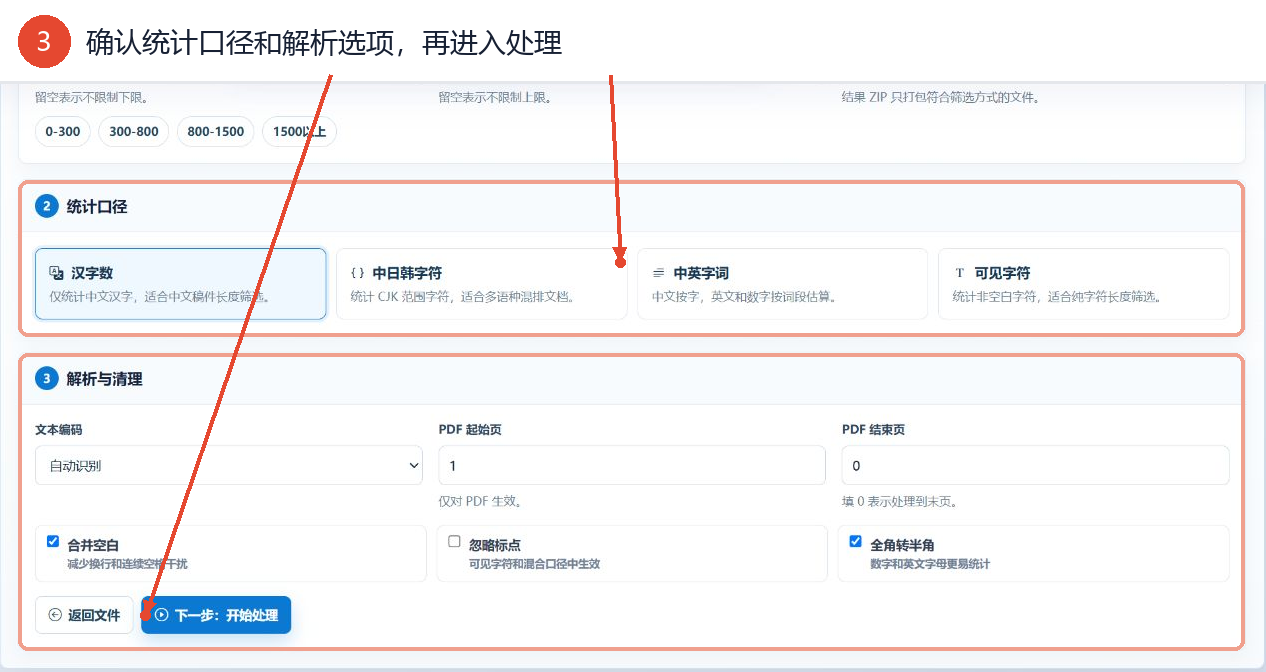This screenshot has height=672, width=1266.
Task: Click the 文本编码 field label
Action: click(59, 429)
